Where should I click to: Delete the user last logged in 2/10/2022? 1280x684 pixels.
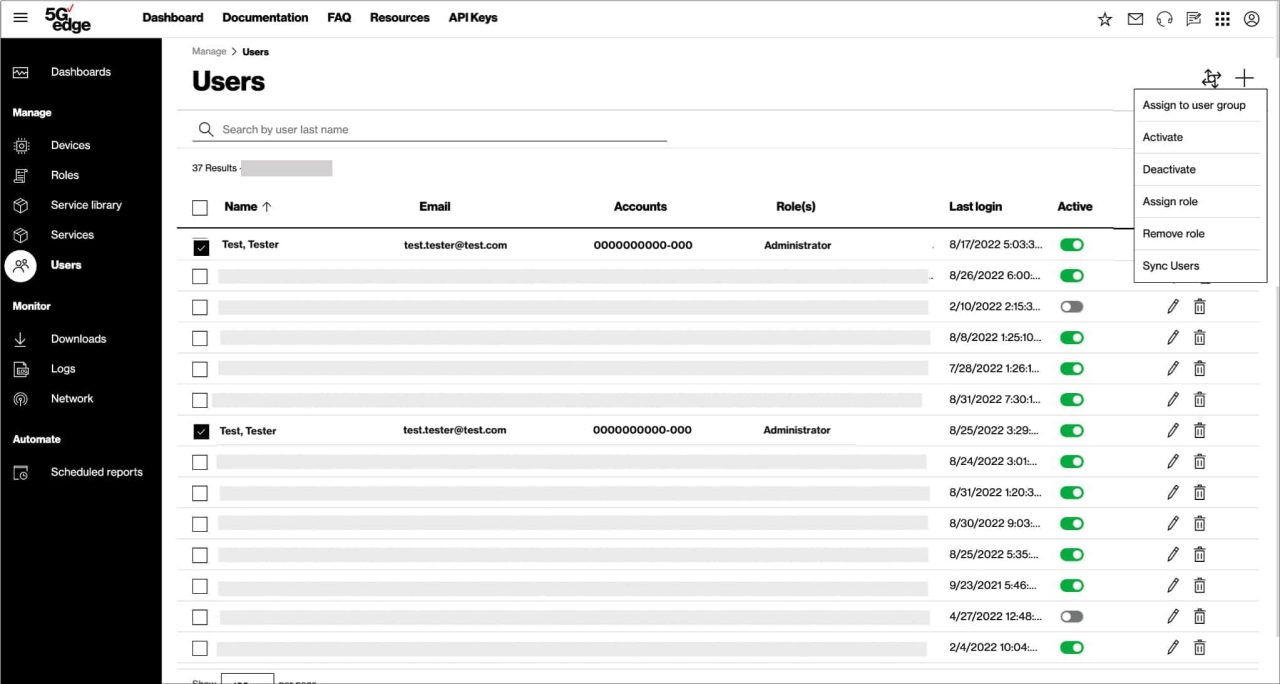click(1199, 307)
